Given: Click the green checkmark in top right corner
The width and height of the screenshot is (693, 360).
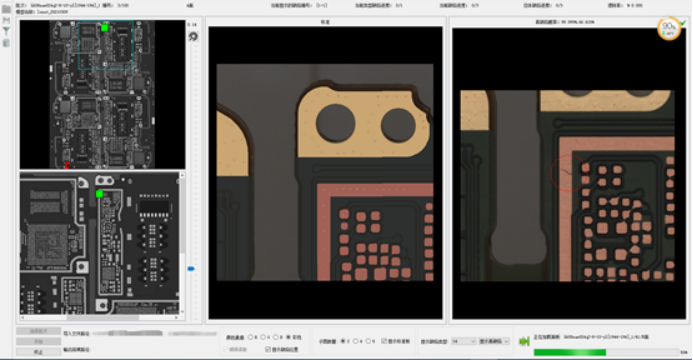Looking at the screenshot, I should pos(683,22).
